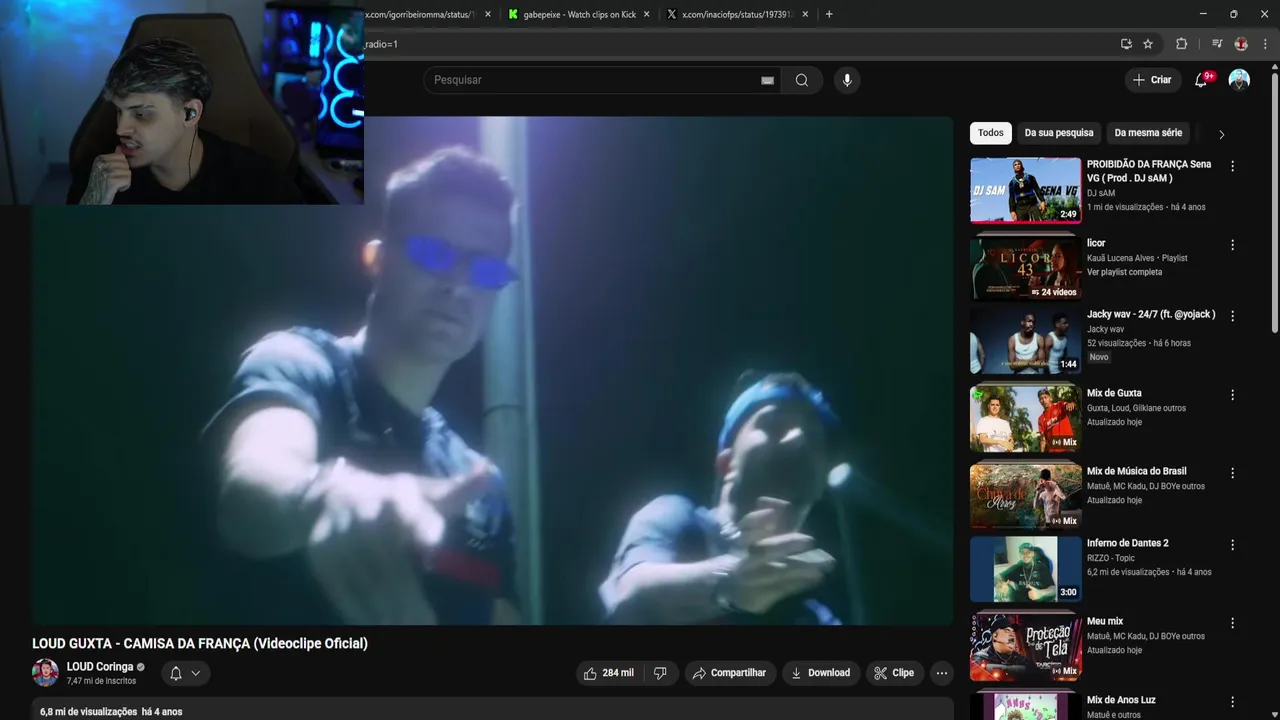Click 'Ver playlist completa' link

coord(1124,272)
